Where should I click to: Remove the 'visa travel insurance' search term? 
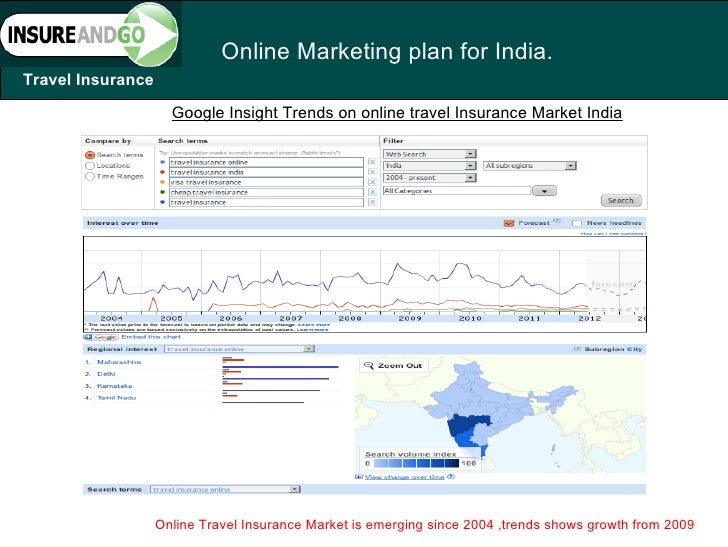point(372,182)
